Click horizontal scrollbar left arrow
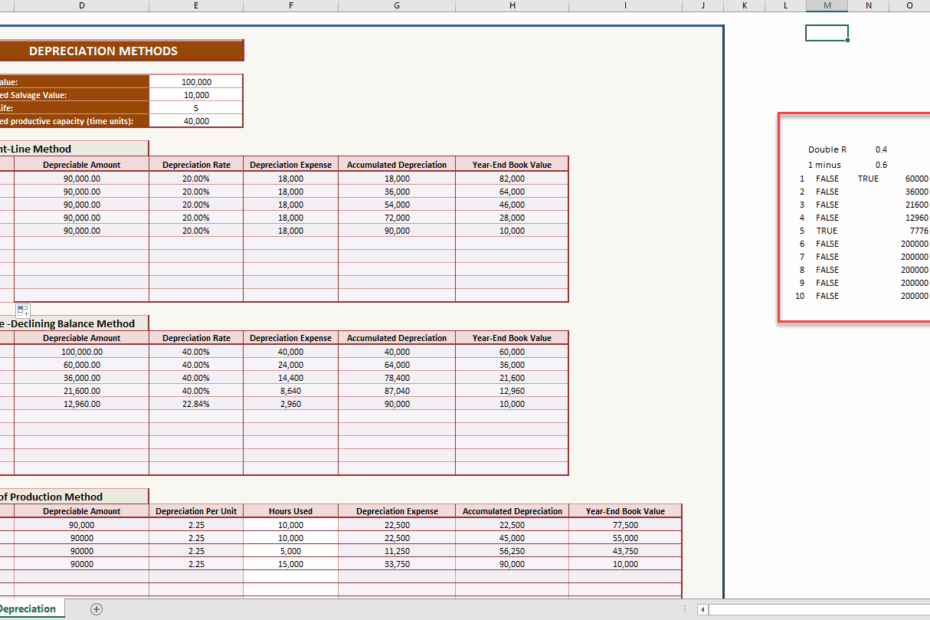This screenshot has width=930, height=620. coord(703,609)
